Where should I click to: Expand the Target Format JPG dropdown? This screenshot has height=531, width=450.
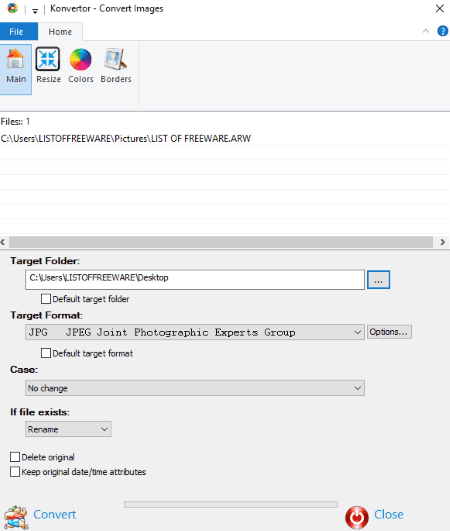[x=195, y=332]
